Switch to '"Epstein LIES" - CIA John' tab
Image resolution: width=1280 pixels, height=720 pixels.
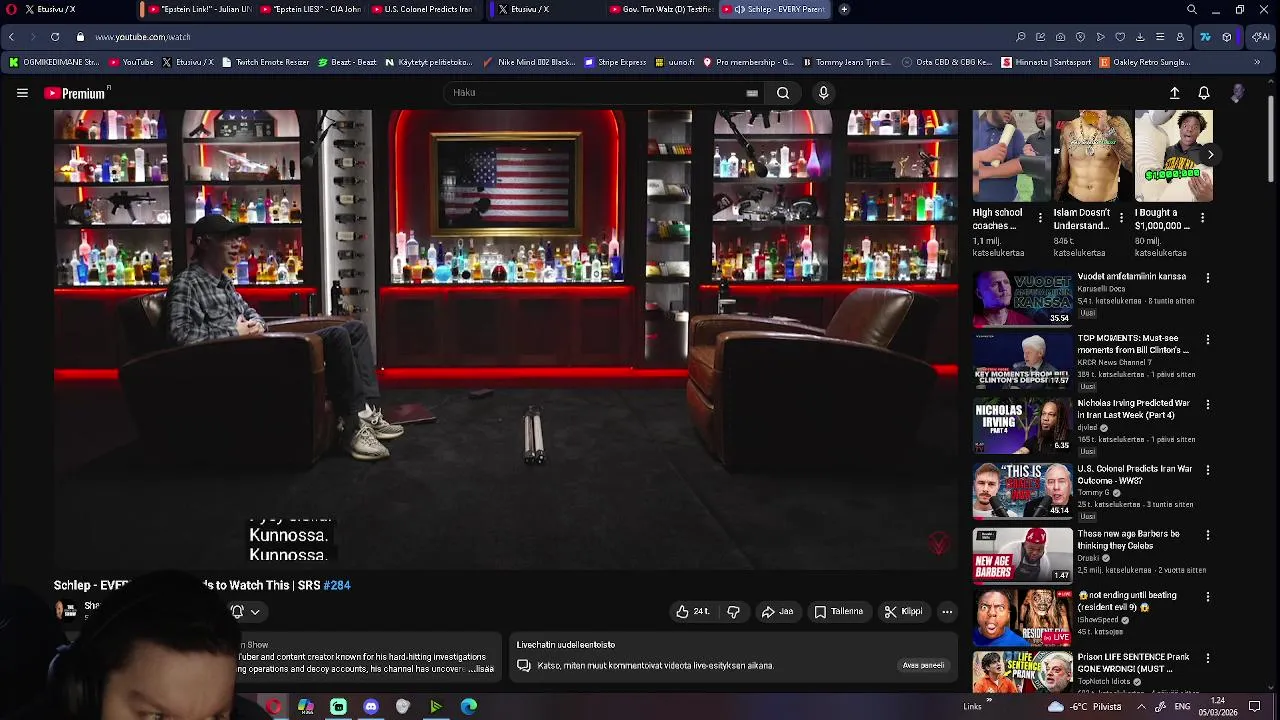click(312, 9)
